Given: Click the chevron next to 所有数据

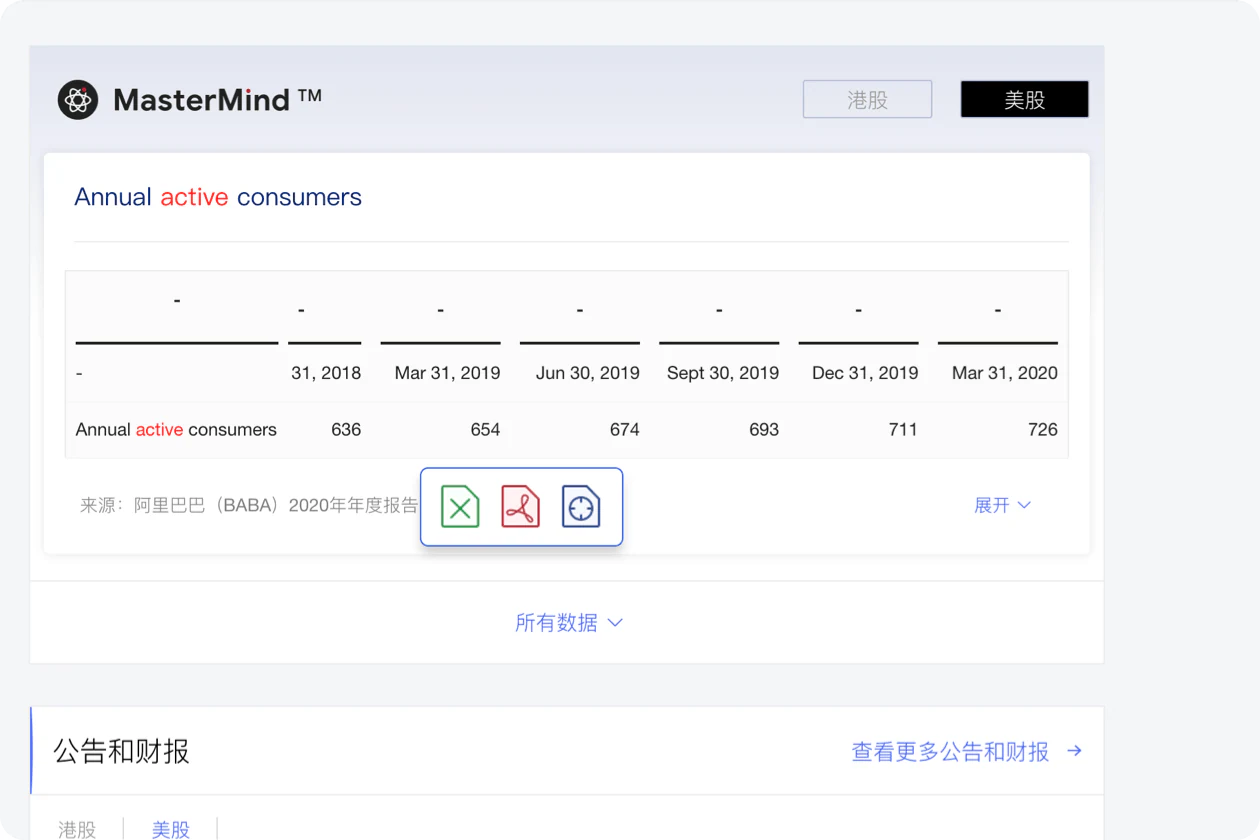Looking at the screenshot, I should point(615,623).
